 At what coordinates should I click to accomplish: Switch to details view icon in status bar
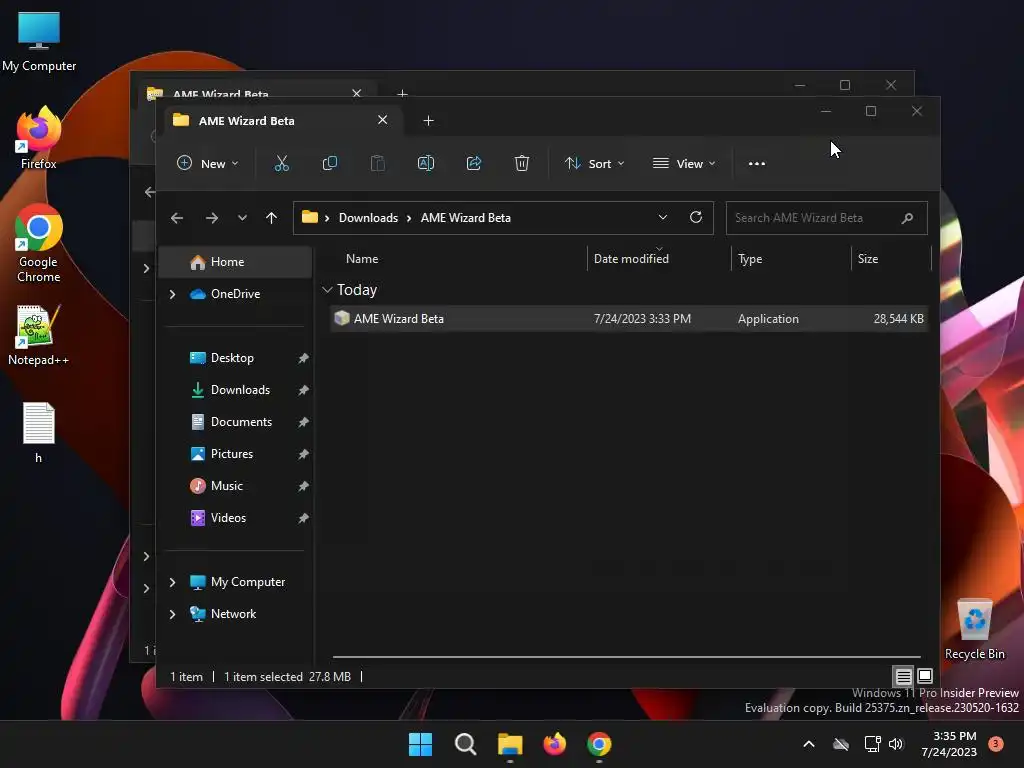click(x=903, y=676)
